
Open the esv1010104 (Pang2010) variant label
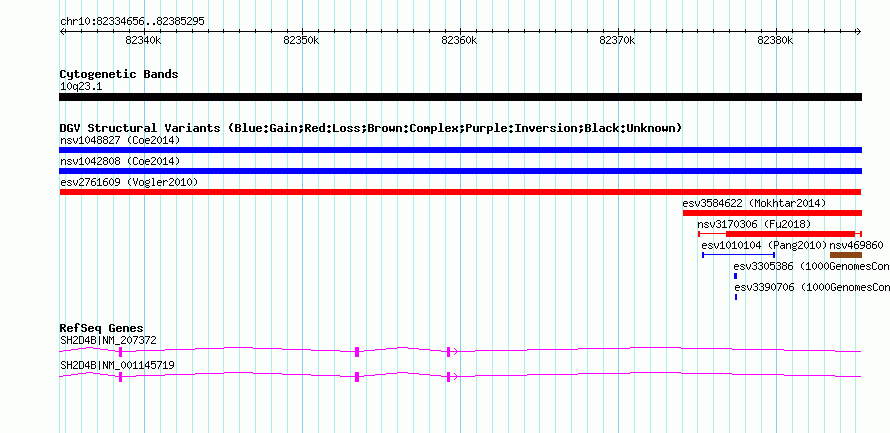(765, 245)
